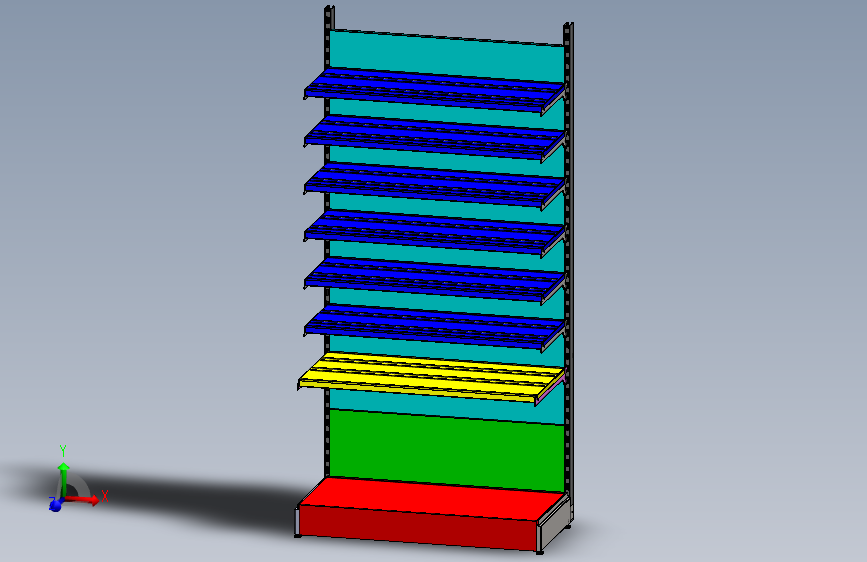Select the pink bracket under yellow shelf
This screenshot has height=562, width=867.
tap(551, 389)
